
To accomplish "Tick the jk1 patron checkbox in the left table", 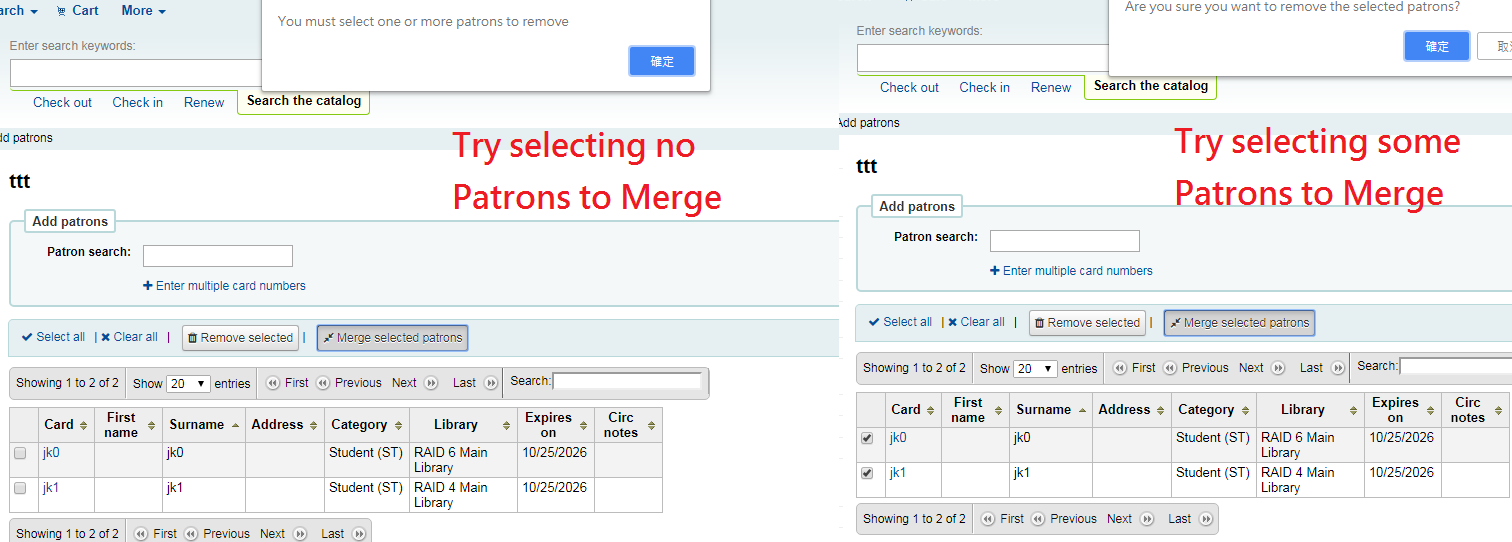I will coord(20,488).
